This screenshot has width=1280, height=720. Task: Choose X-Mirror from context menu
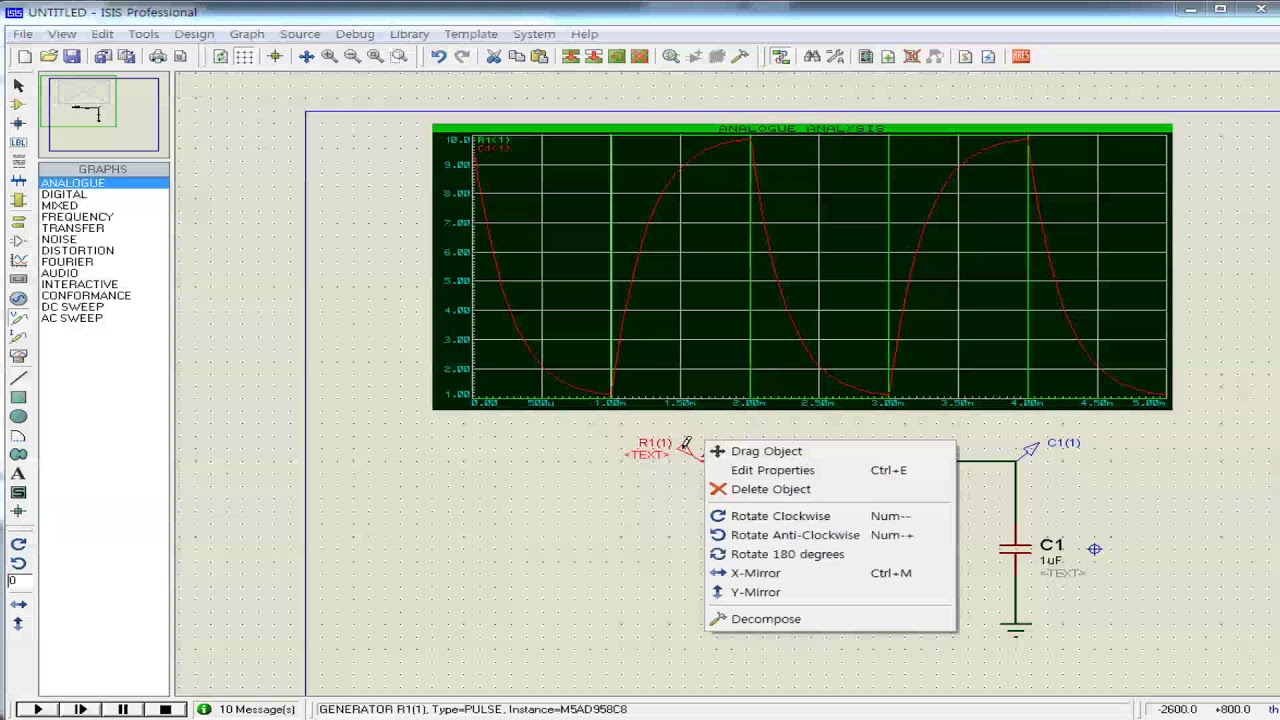pos(830,573)
